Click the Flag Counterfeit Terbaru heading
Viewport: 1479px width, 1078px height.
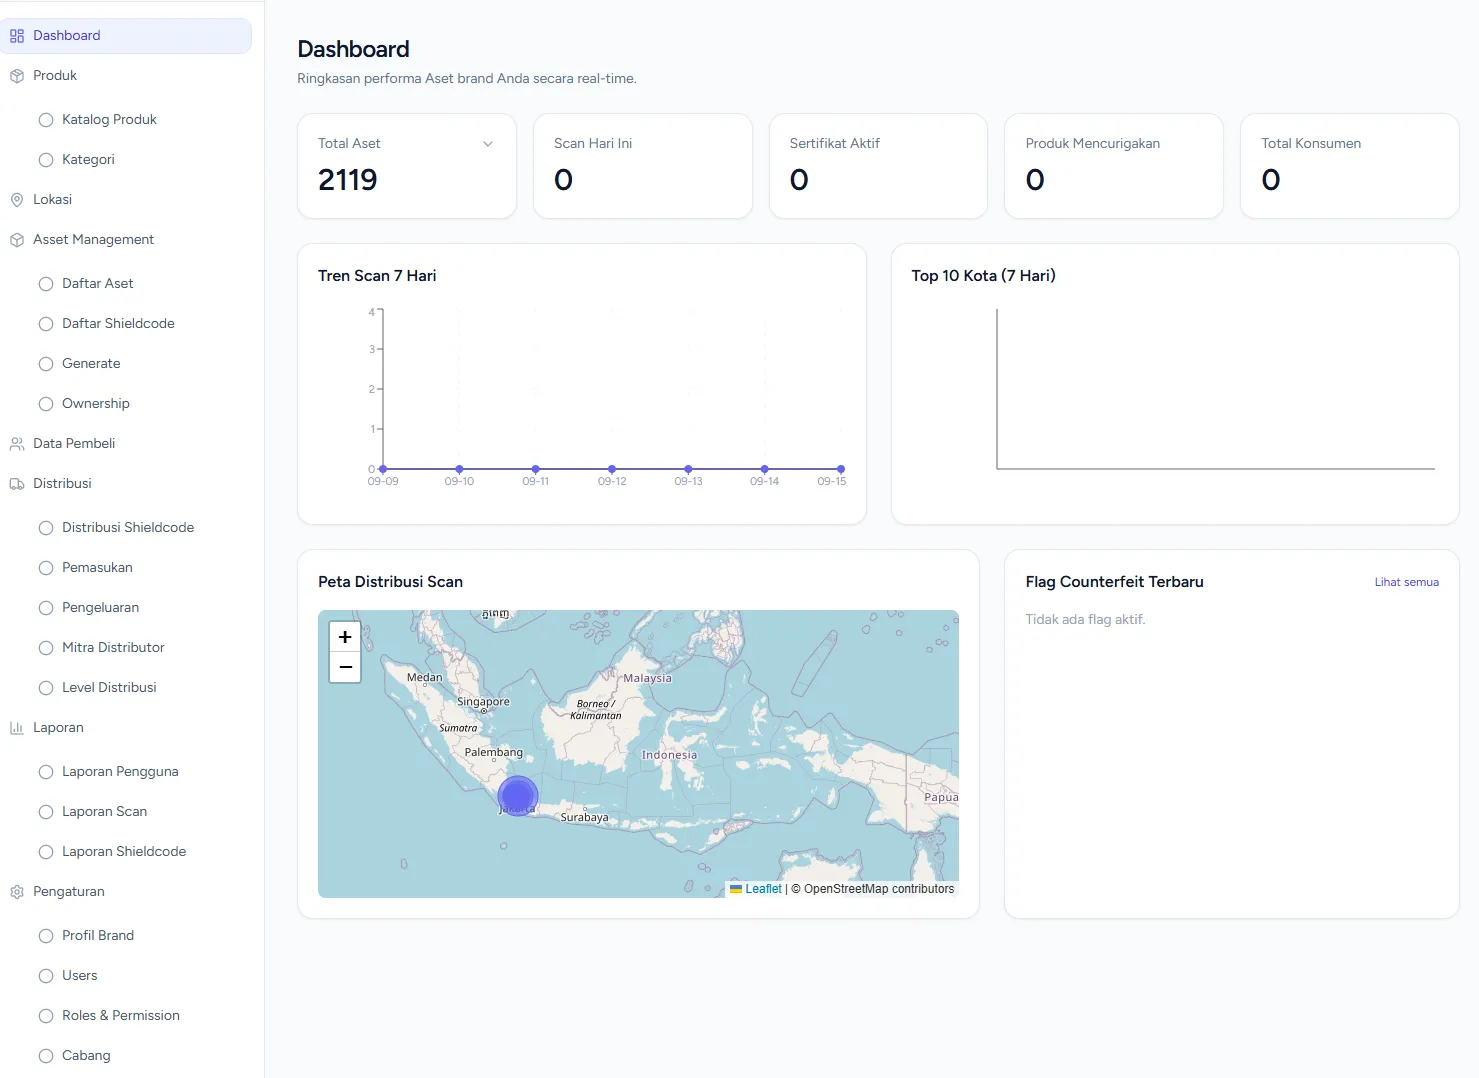point(1114,582)
